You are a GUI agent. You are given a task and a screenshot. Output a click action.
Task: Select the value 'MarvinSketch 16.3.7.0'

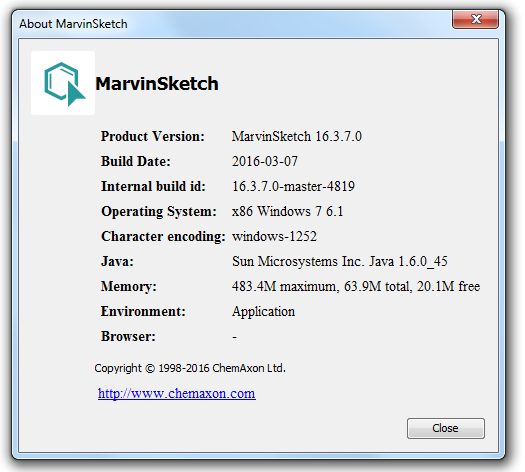[297, 137]
